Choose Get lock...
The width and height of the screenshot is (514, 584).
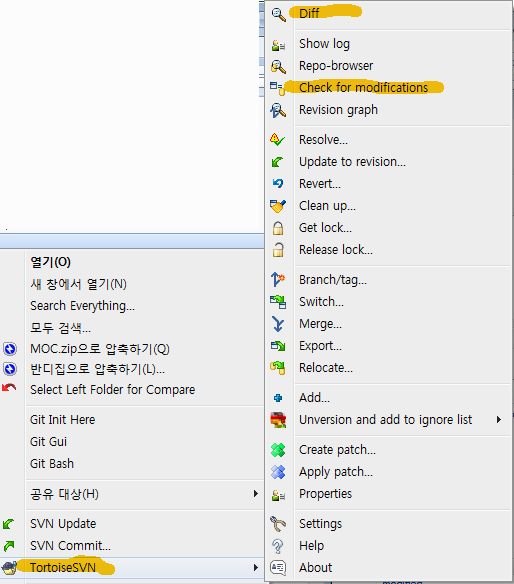tap(326, 228)
